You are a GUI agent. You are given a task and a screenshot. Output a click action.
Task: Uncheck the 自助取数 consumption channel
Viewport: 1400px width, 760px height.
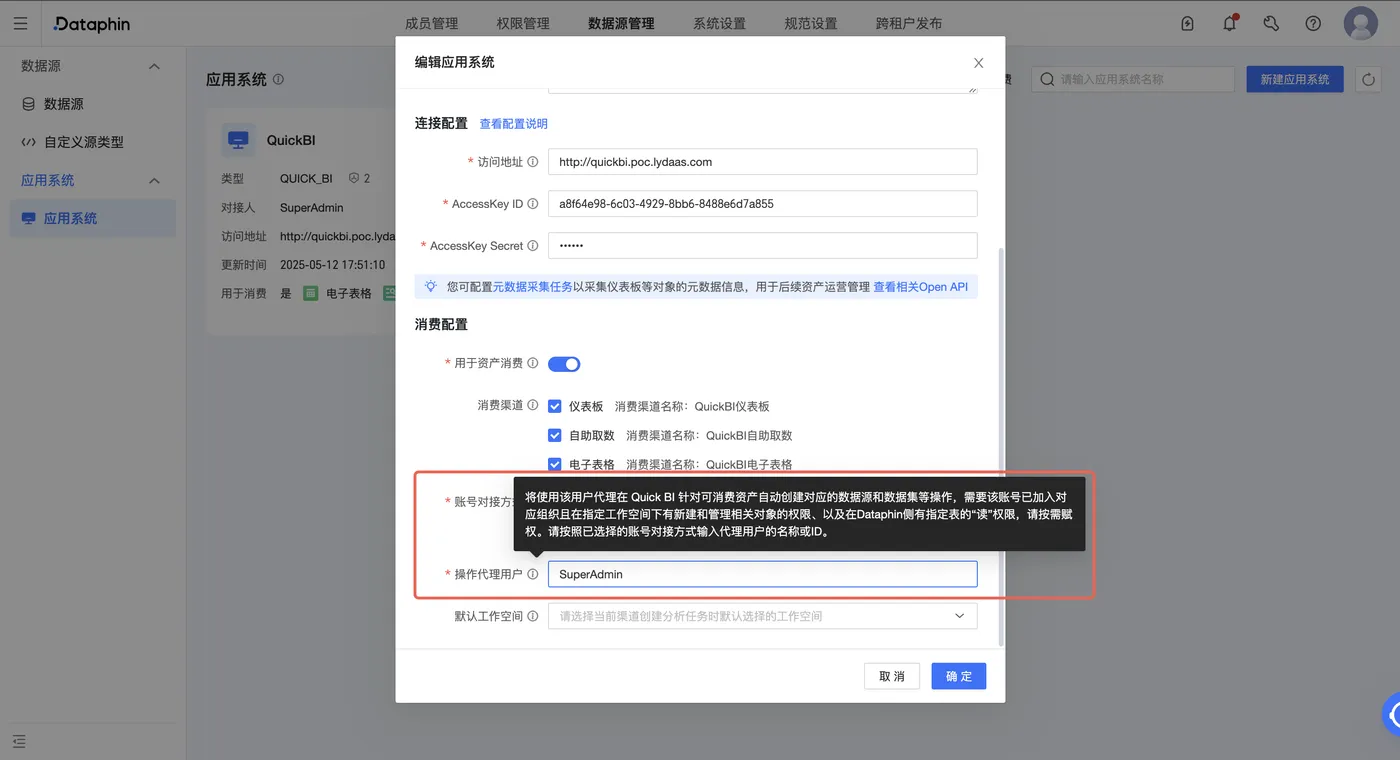(x=554, y=435)
